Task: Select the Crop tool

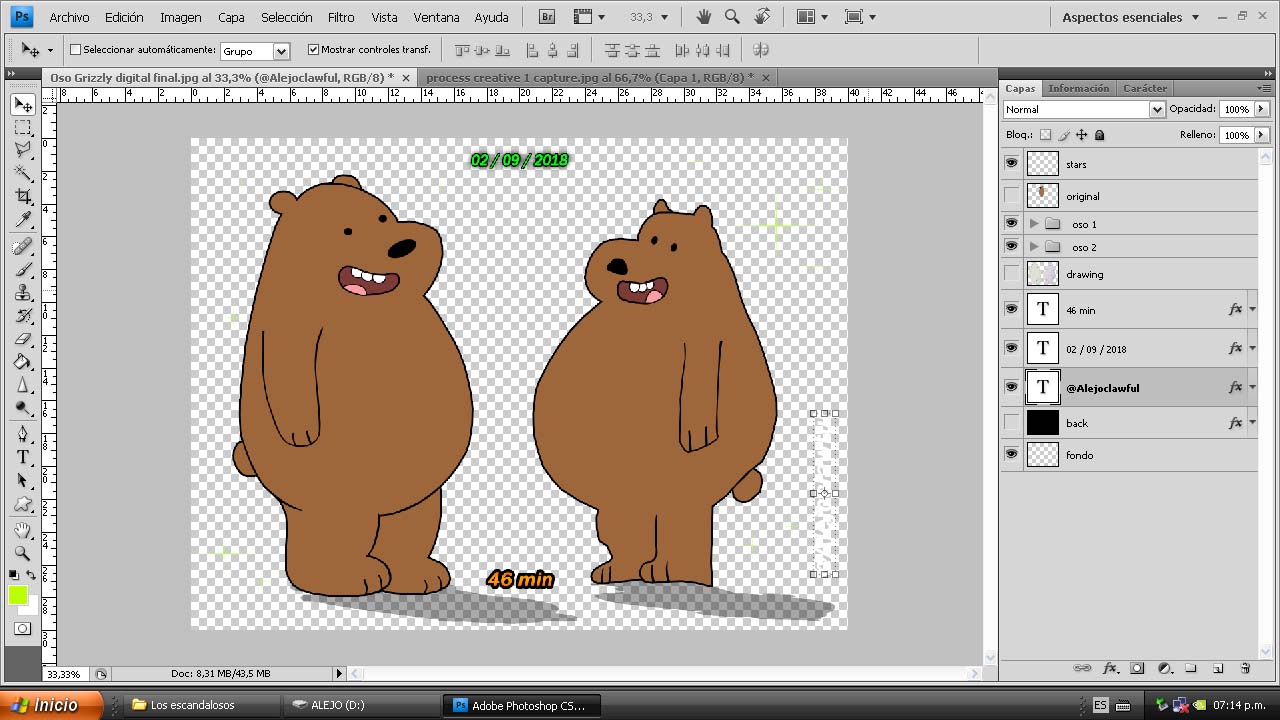Action: (23, 196)
